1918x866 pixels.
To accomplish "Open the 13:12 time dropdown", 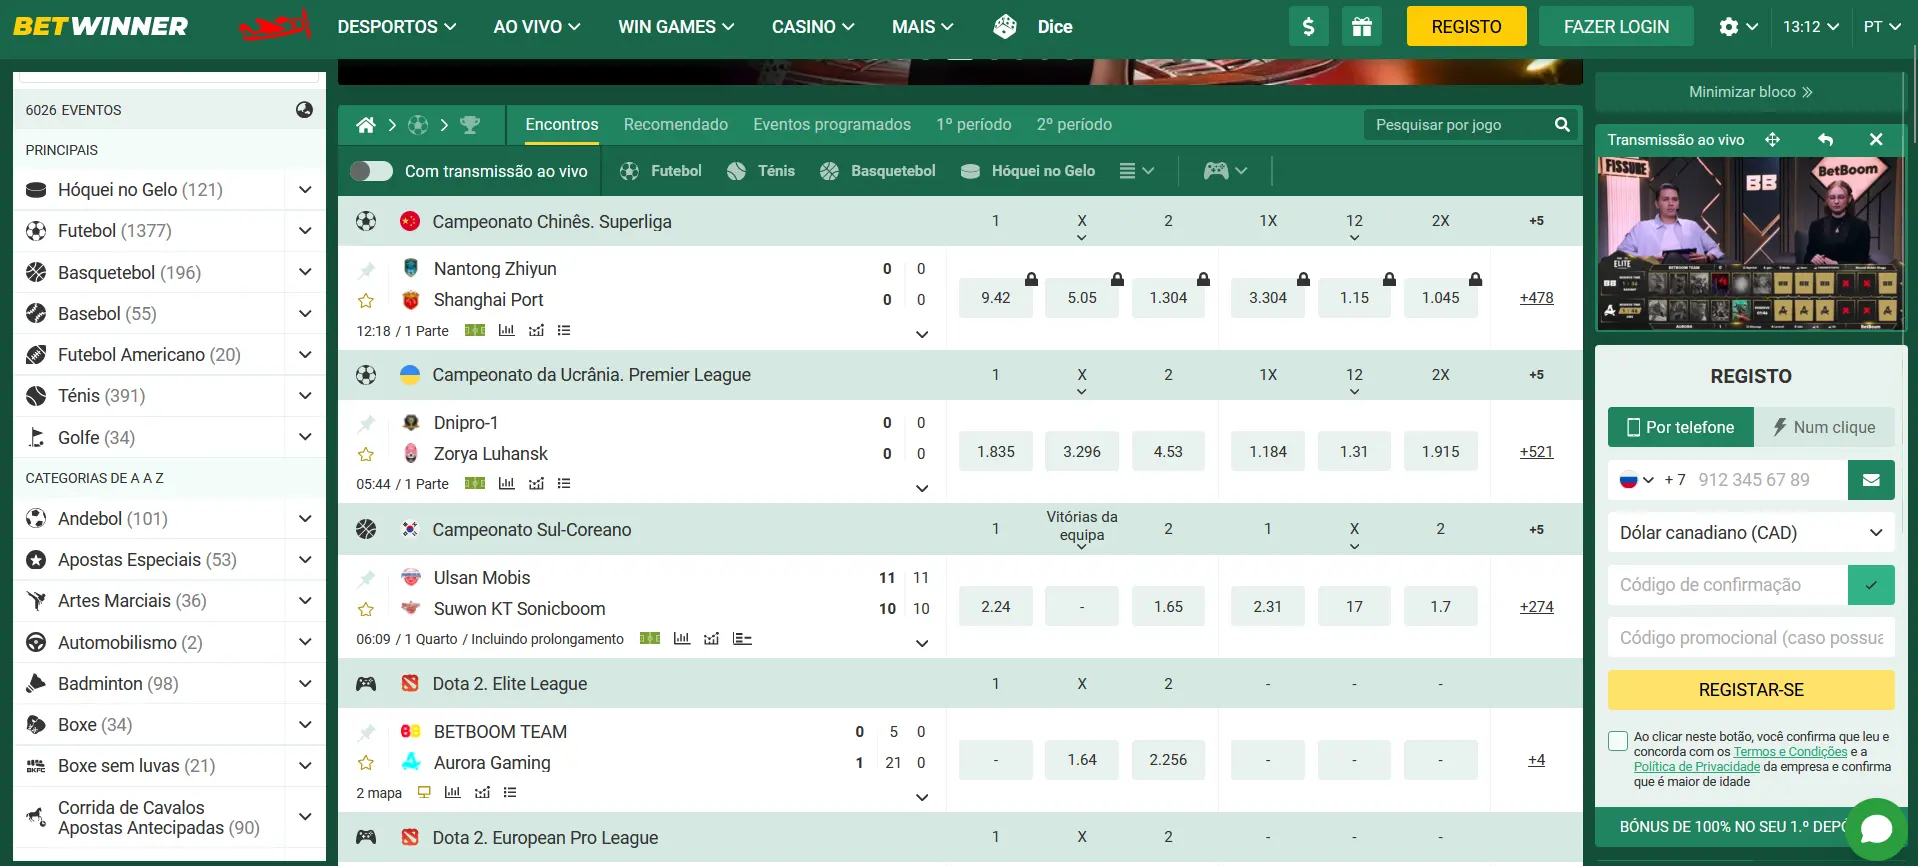I will pos(1811,27).
